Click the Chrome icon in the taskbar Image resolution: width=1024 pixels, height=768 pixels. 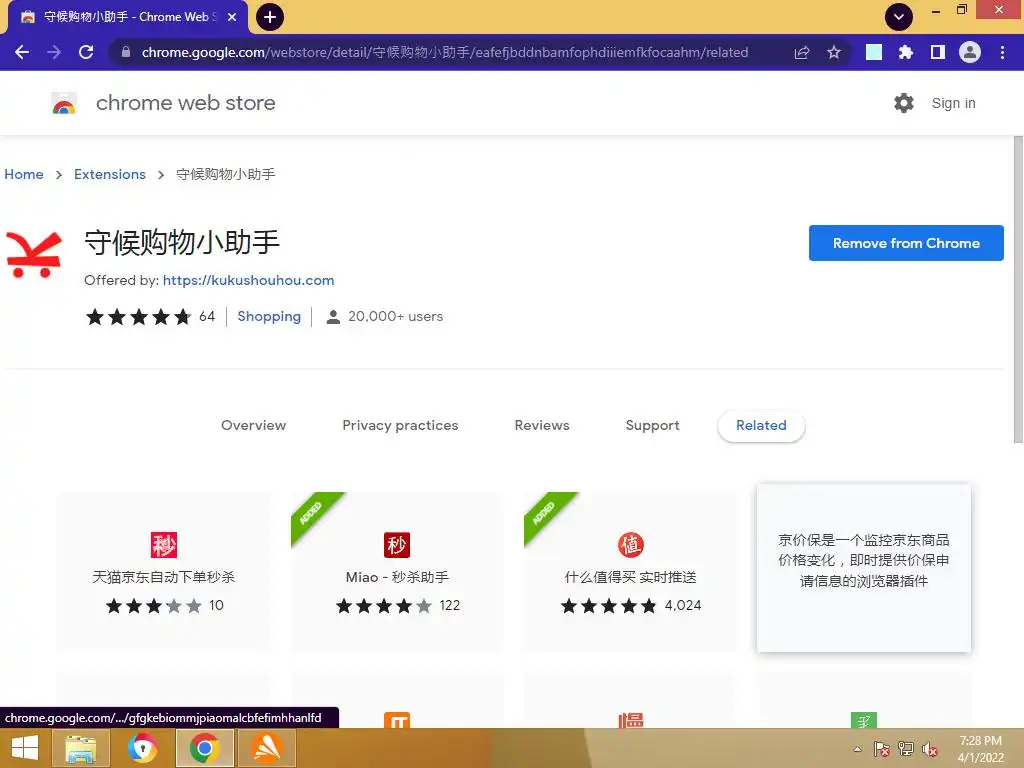coord(205,748)
